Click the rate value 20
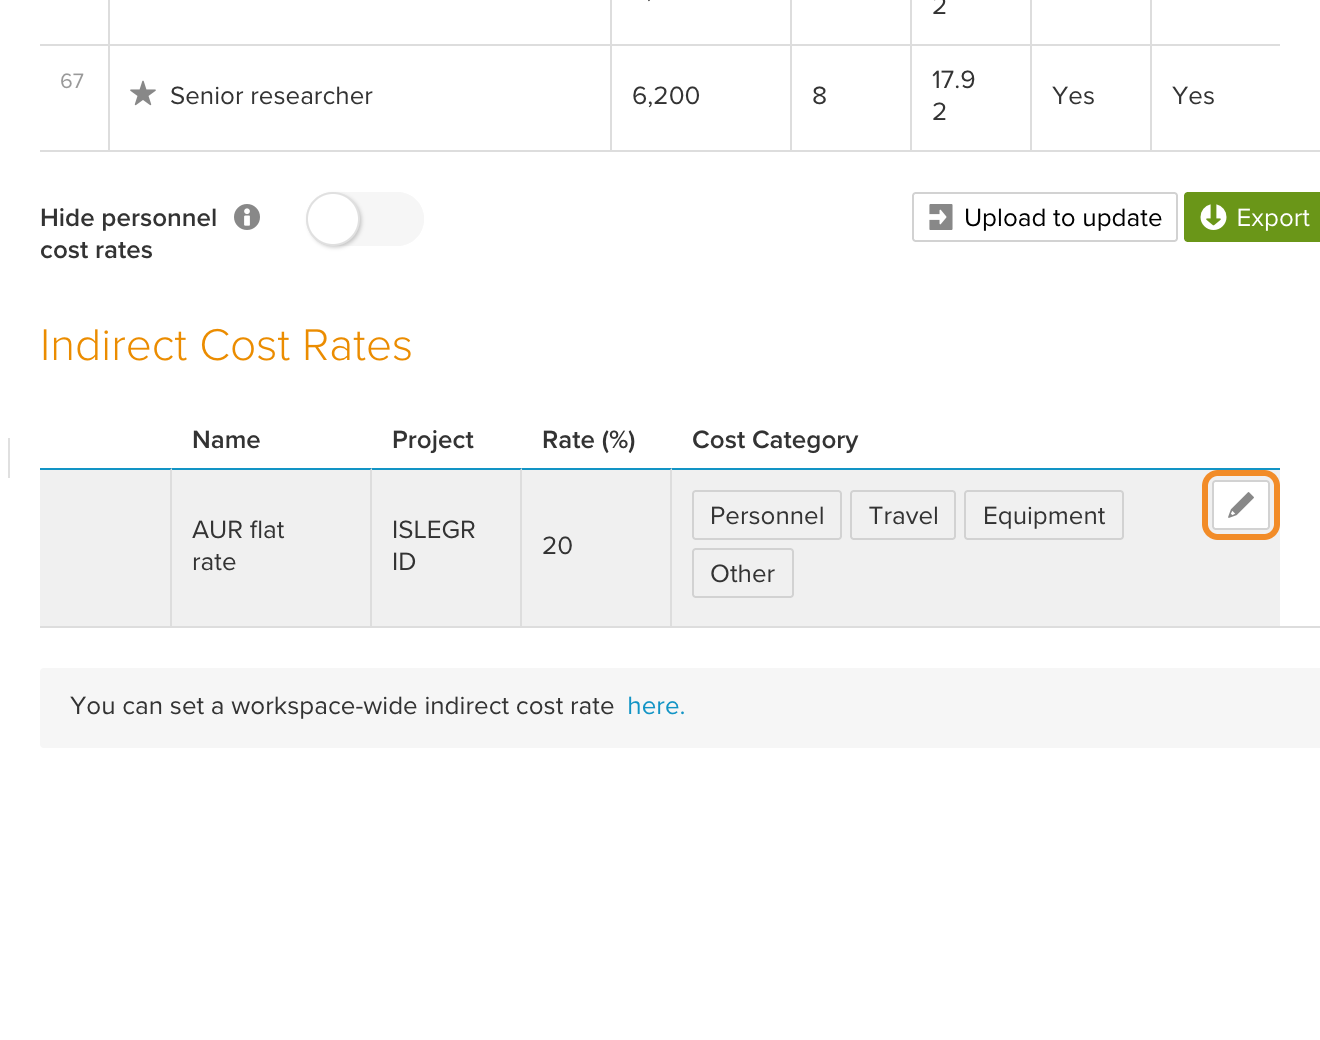This screenshot has width=1320, height=1040. click(557, 546)
